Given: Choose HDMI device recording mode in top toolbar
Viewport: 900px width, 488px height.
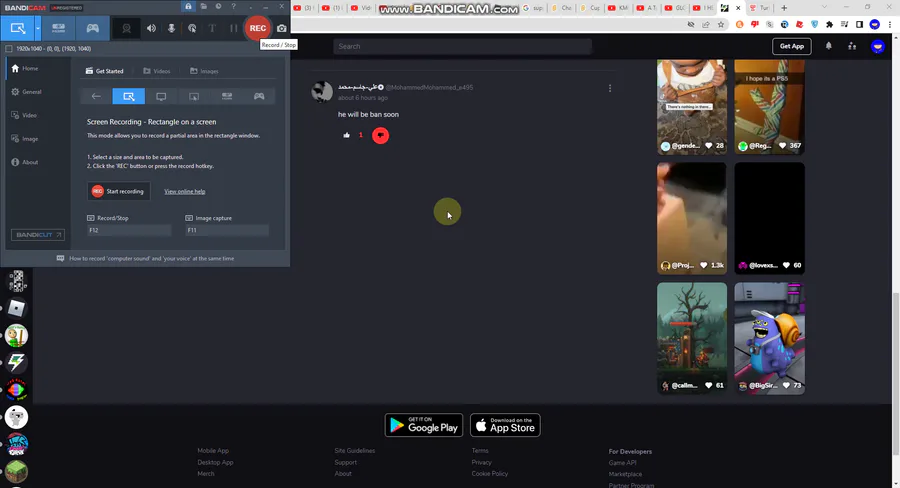Looking at the screenshot, I should (59, 28).
